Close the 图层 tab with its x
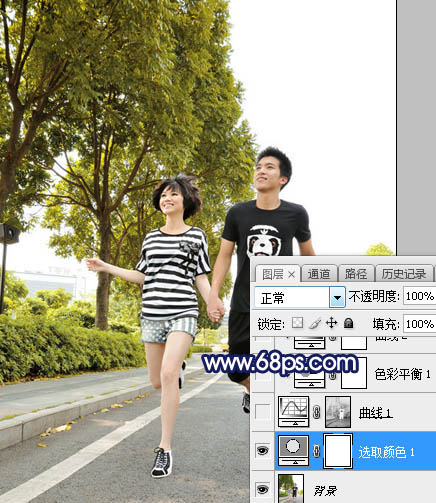This screenshot has height=503, width=436. click(291, 275)
